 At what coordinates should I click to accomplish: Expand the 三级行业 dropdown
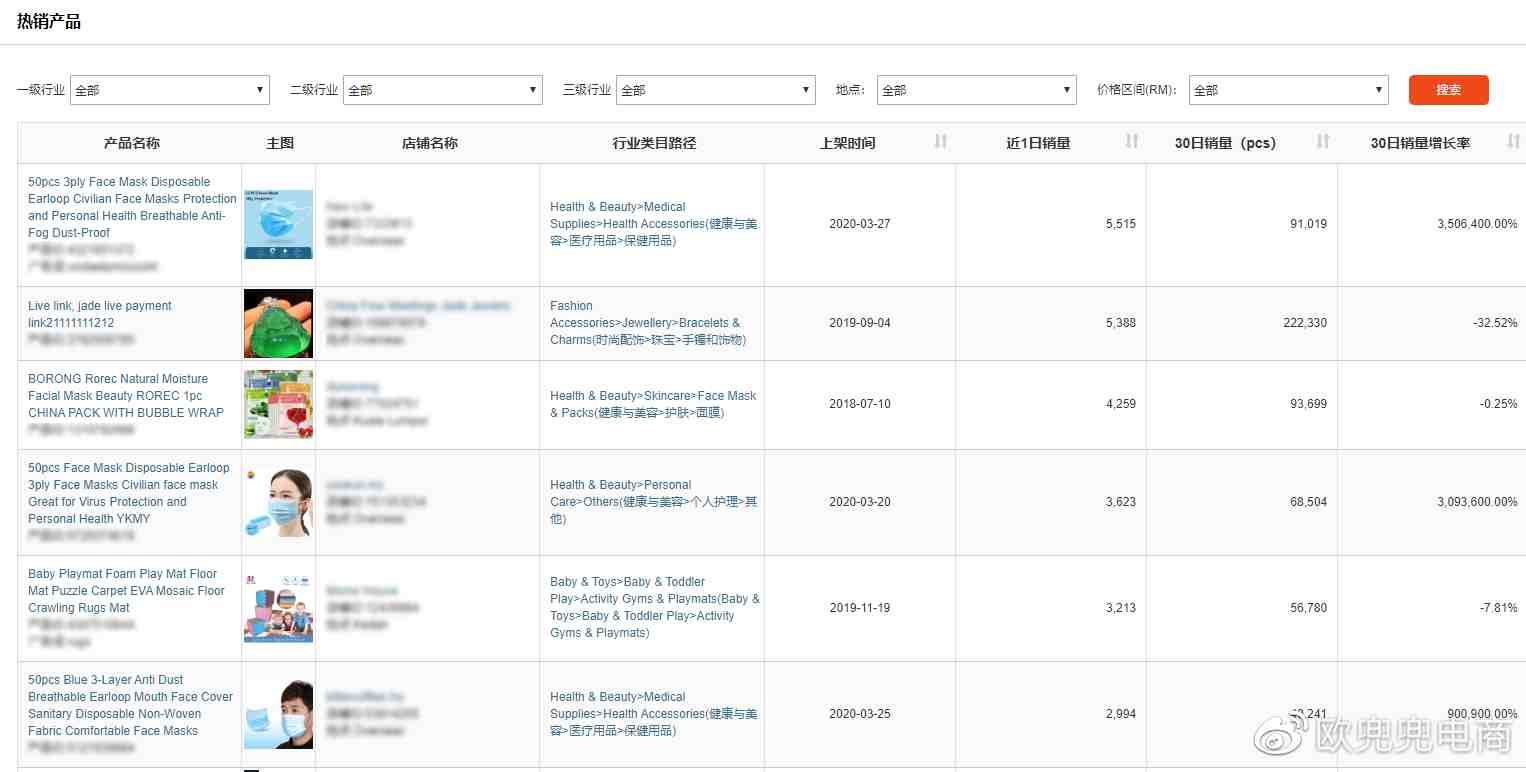715,90
